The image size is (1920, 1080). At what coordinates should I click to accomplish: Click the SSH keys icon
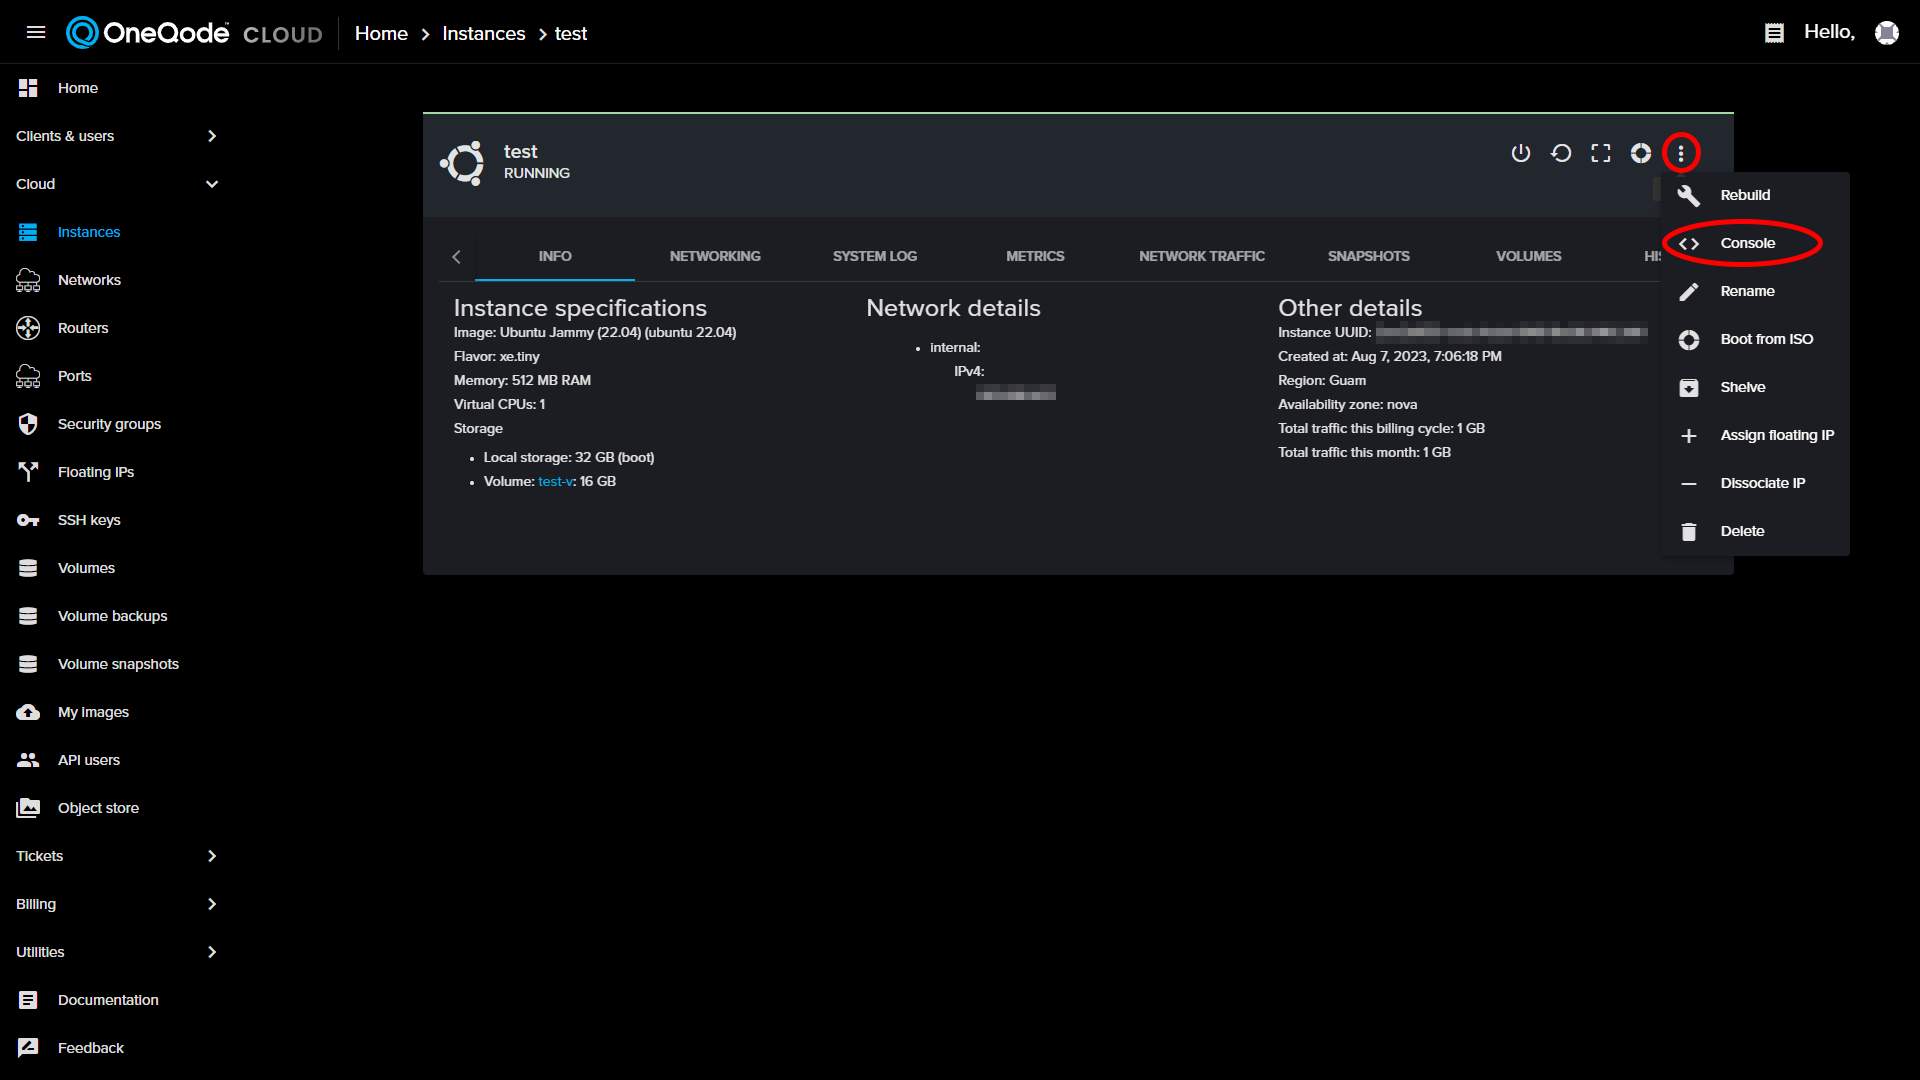coord(28,520)
